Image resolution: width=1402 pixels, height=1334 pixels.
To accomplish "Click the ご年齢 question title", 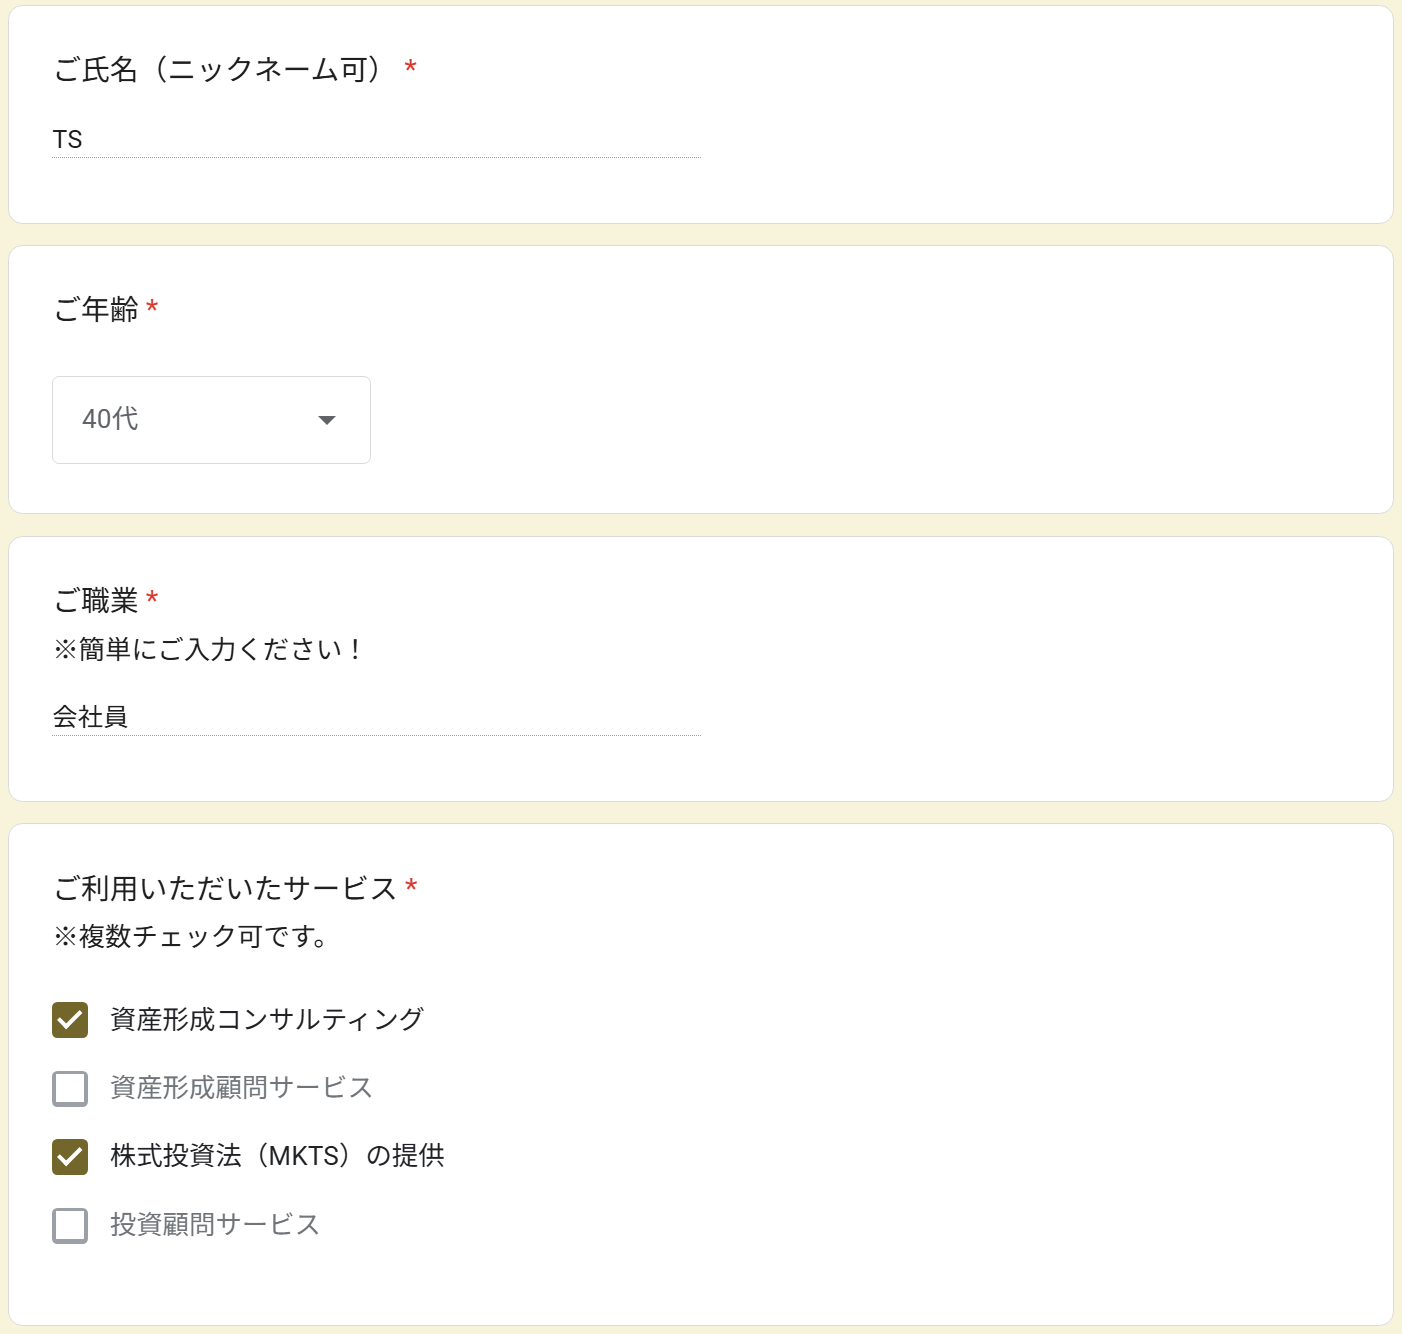I will pos(96,310).
